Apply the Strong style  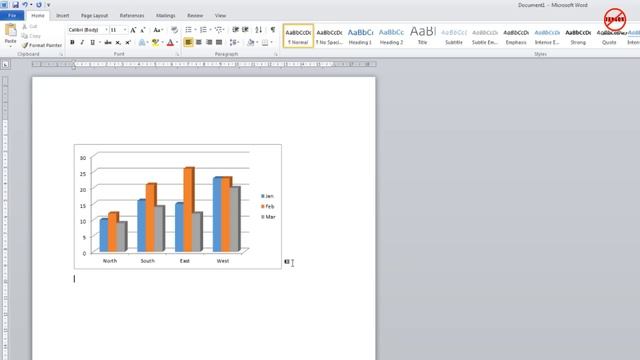[578, 36]
